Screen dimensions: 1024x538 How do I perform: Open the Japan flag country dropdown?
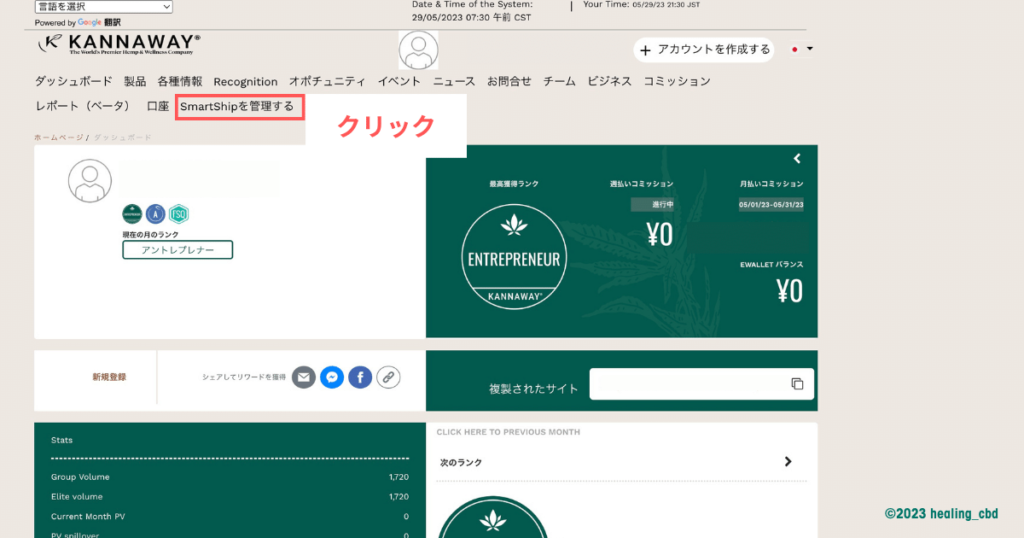tap(802, 49)
